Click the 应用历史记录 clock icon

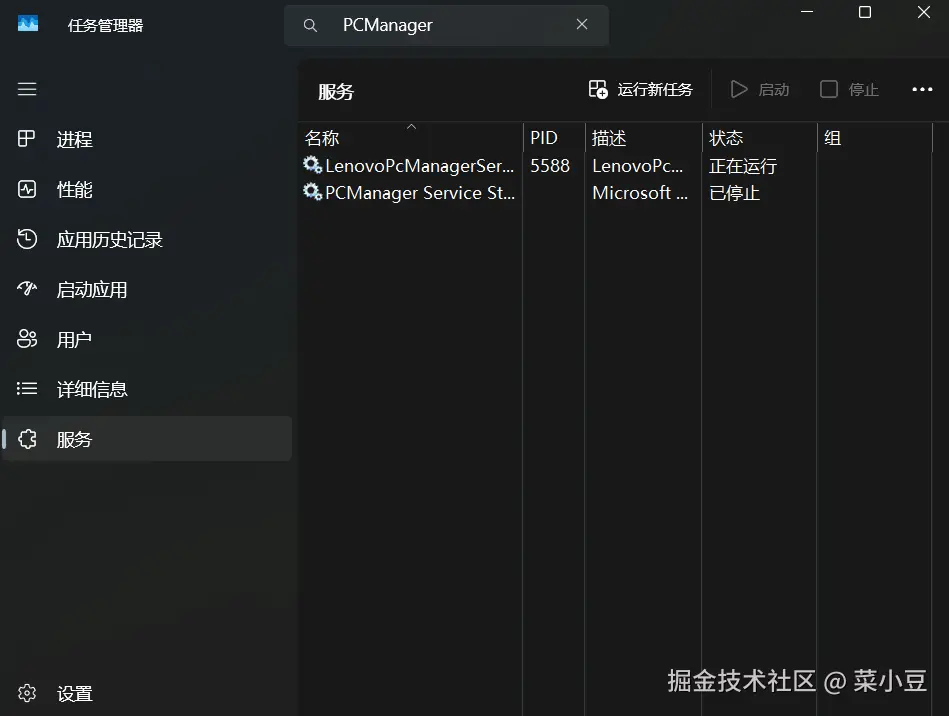point(27,239)
